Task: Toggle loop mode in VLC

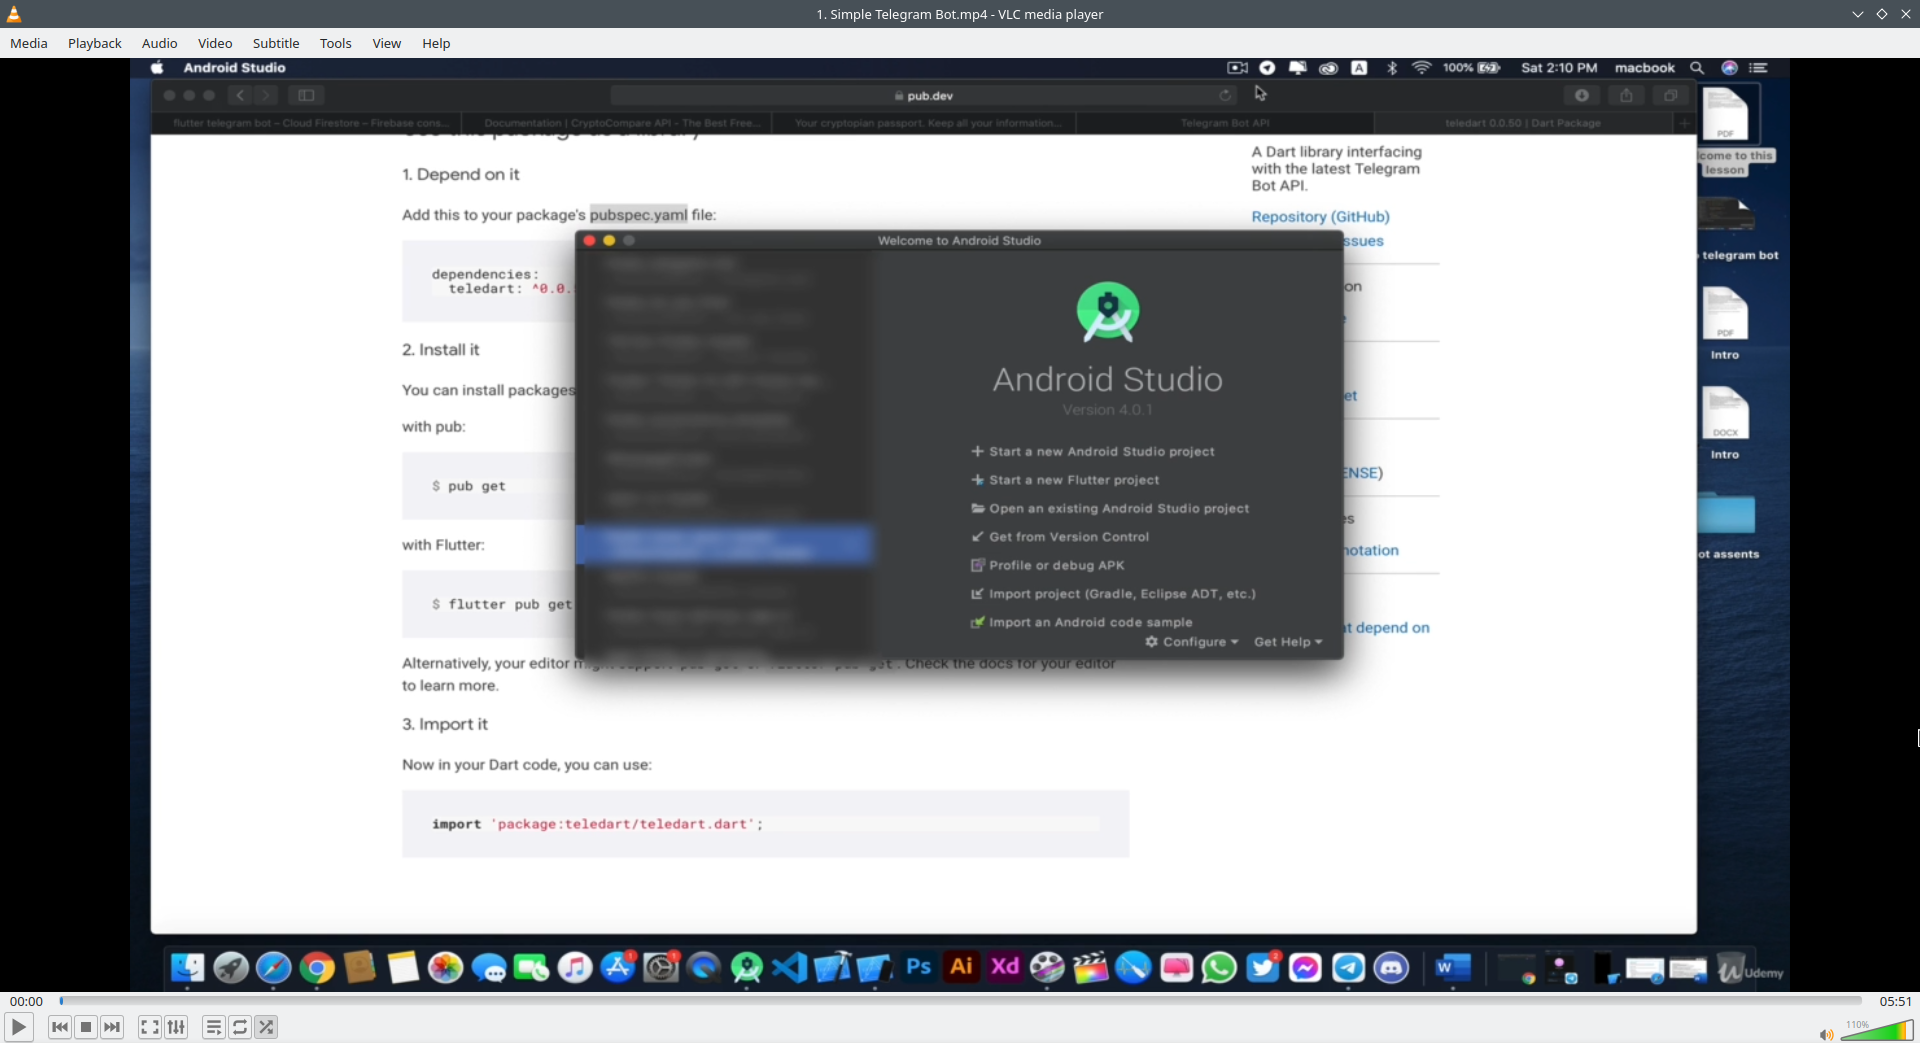Action: 240,1027
